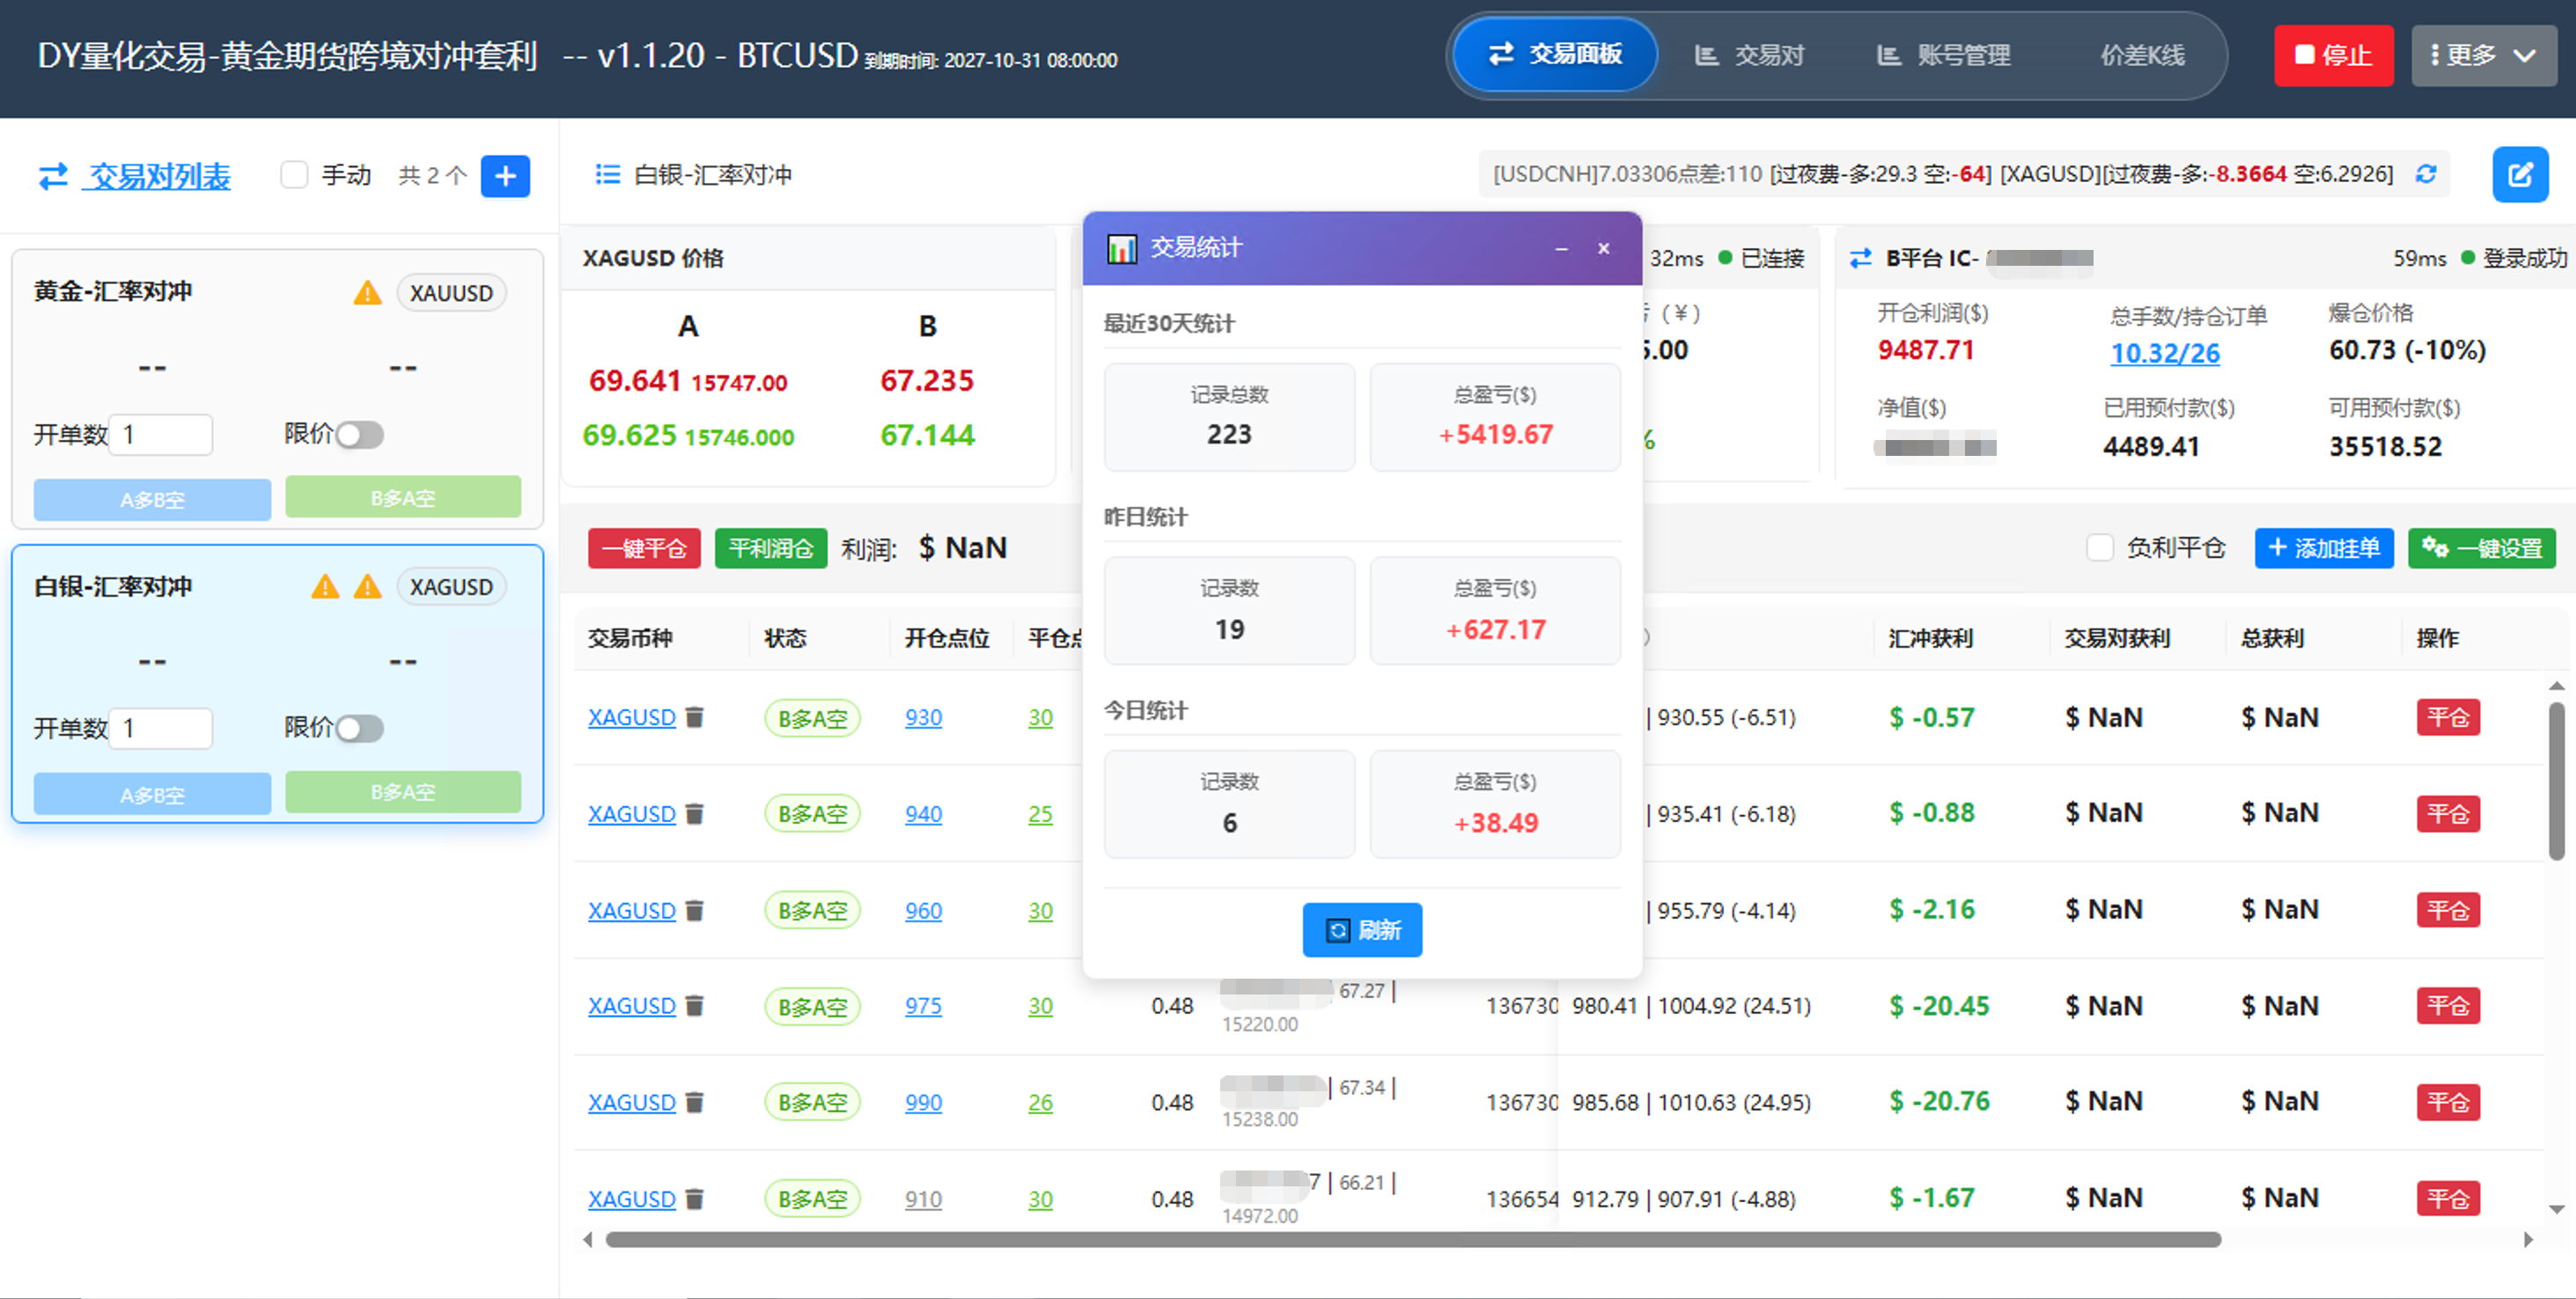
Task: Click the yellow warning icon on the 黄金-汇率对冲 card
Action: [x=367, y=293]
